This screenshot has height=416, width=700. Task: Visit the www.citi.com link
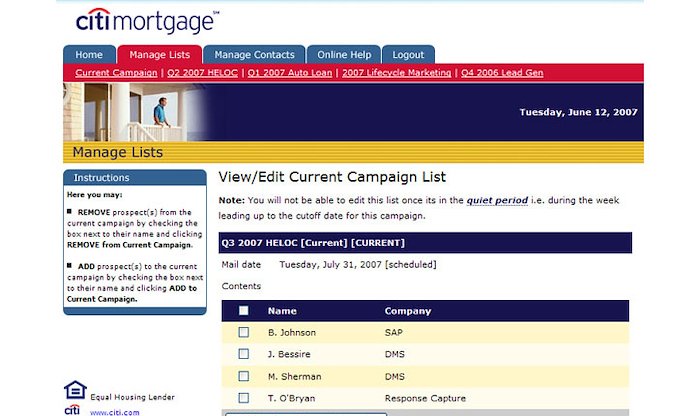(115, 412)
